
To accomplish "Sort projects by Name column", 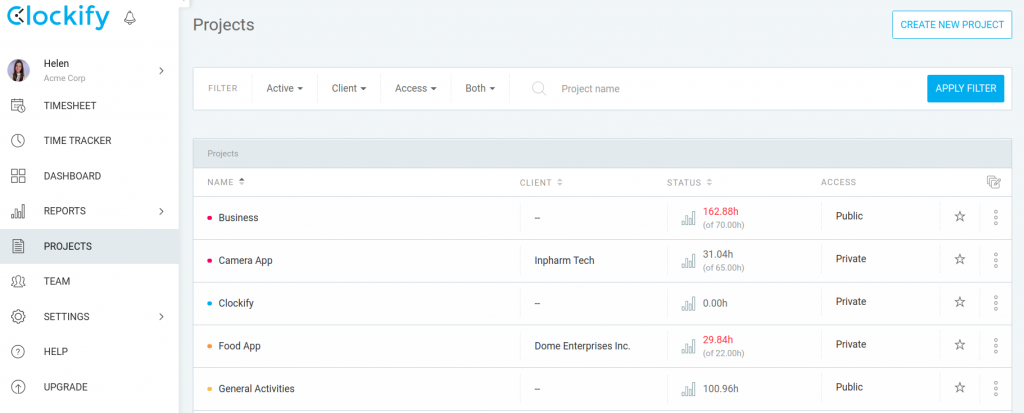I will click(x=226, y=182).
